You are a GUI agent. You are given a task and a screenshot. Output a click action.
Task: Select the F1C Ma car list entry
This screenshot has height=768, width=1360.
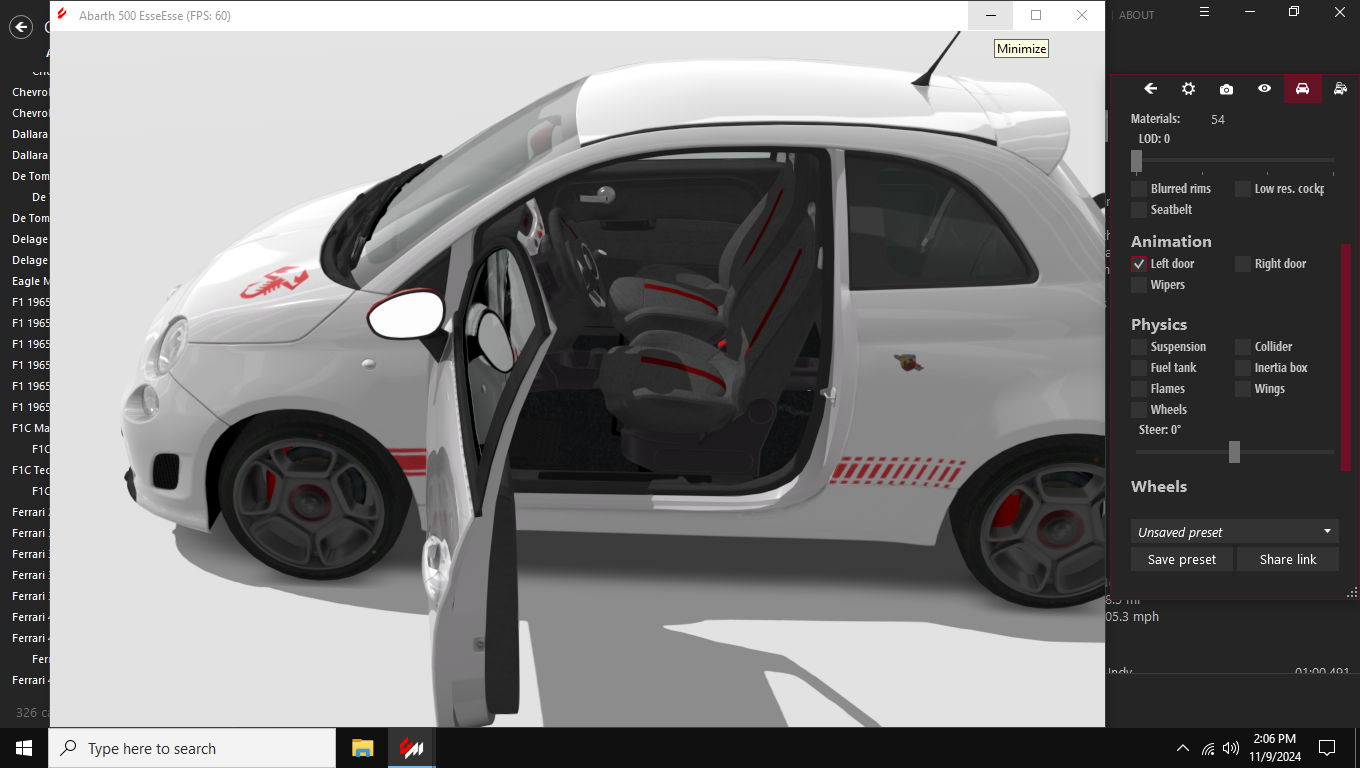tap(30, 428)
